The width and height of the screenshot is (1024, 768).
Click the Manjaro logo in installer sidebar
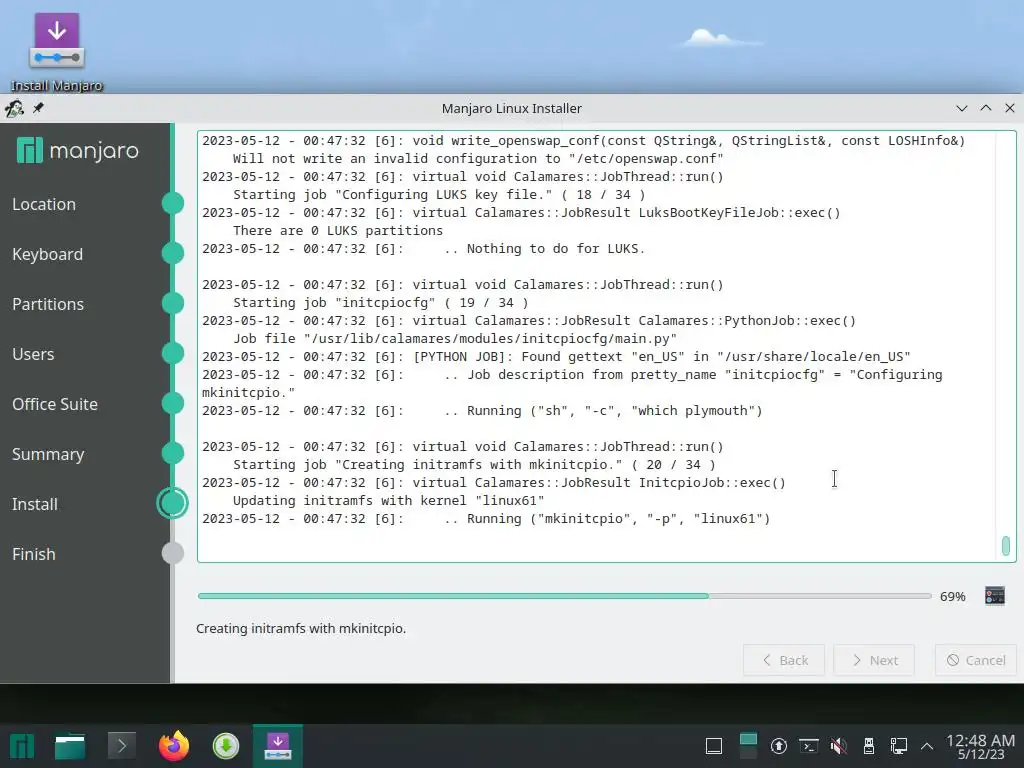[x=78, y=151]
